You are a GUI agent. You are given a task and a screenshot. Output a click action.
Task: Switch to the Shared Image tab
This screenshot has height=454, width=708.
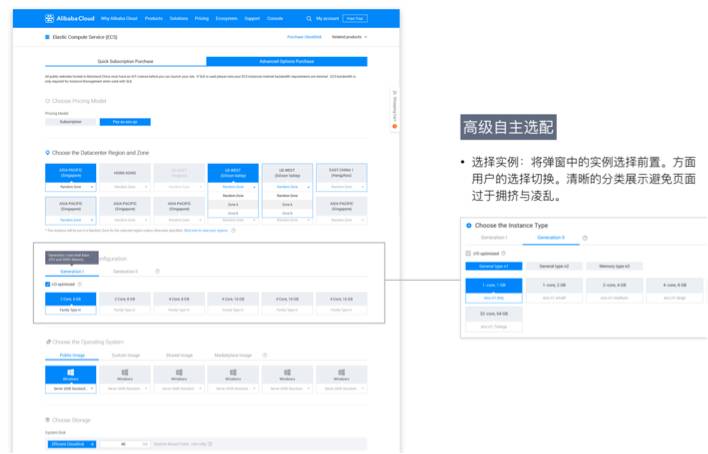tap(179, 356)
